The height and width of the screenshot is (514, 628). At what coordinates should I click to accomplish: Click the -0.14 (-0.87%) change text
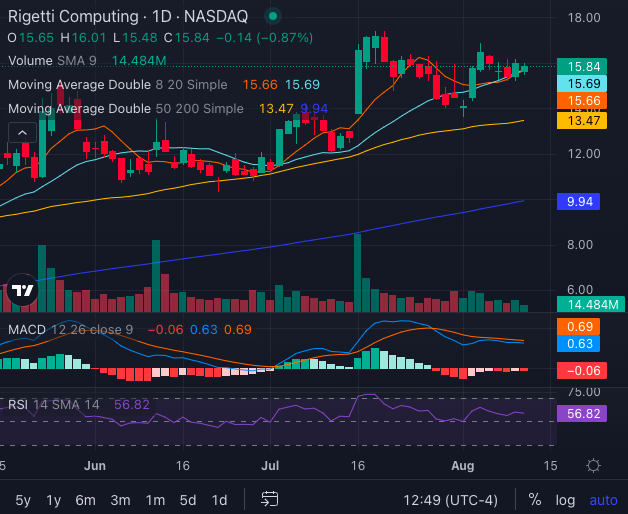pyautogui.click(x=265, y=38)
